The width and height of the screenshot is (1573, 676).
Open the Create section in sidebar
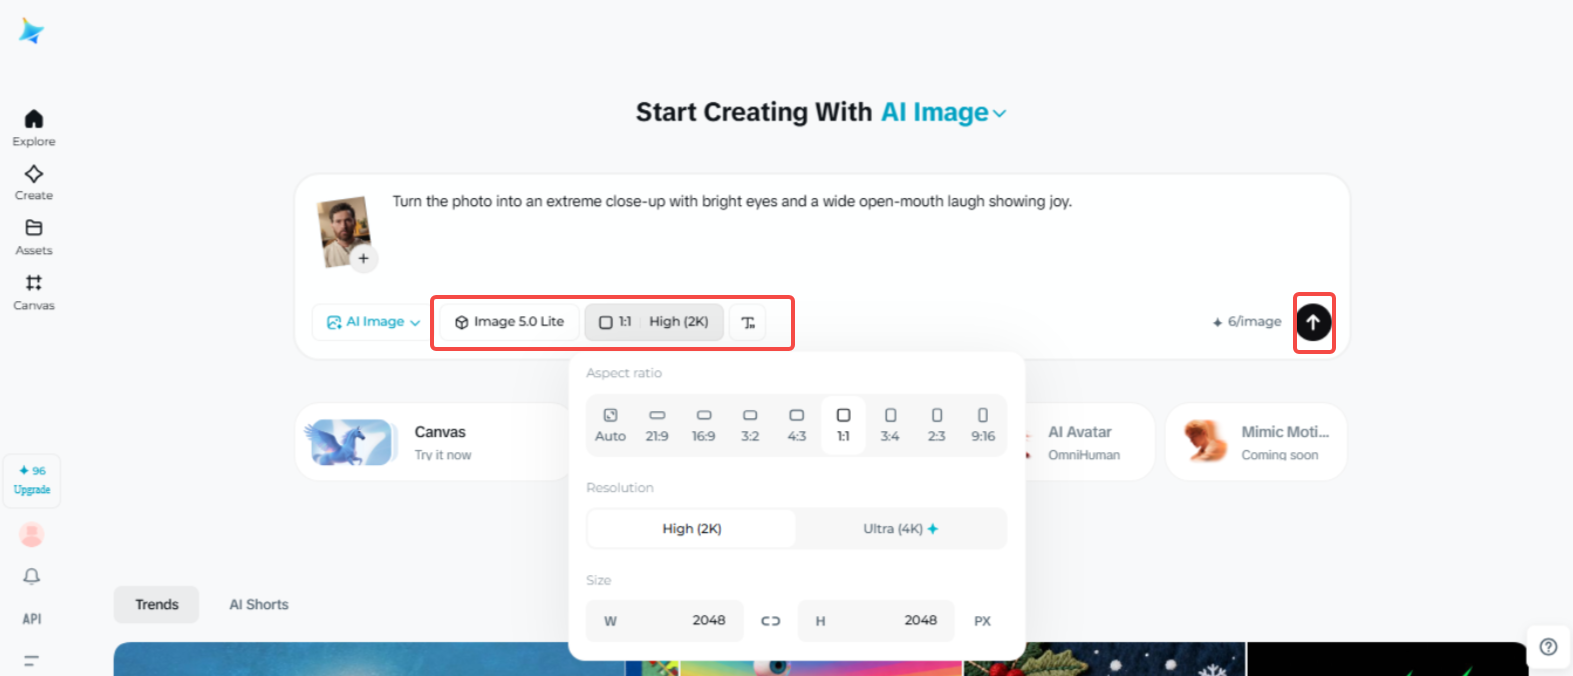click(x=33, y=175)
